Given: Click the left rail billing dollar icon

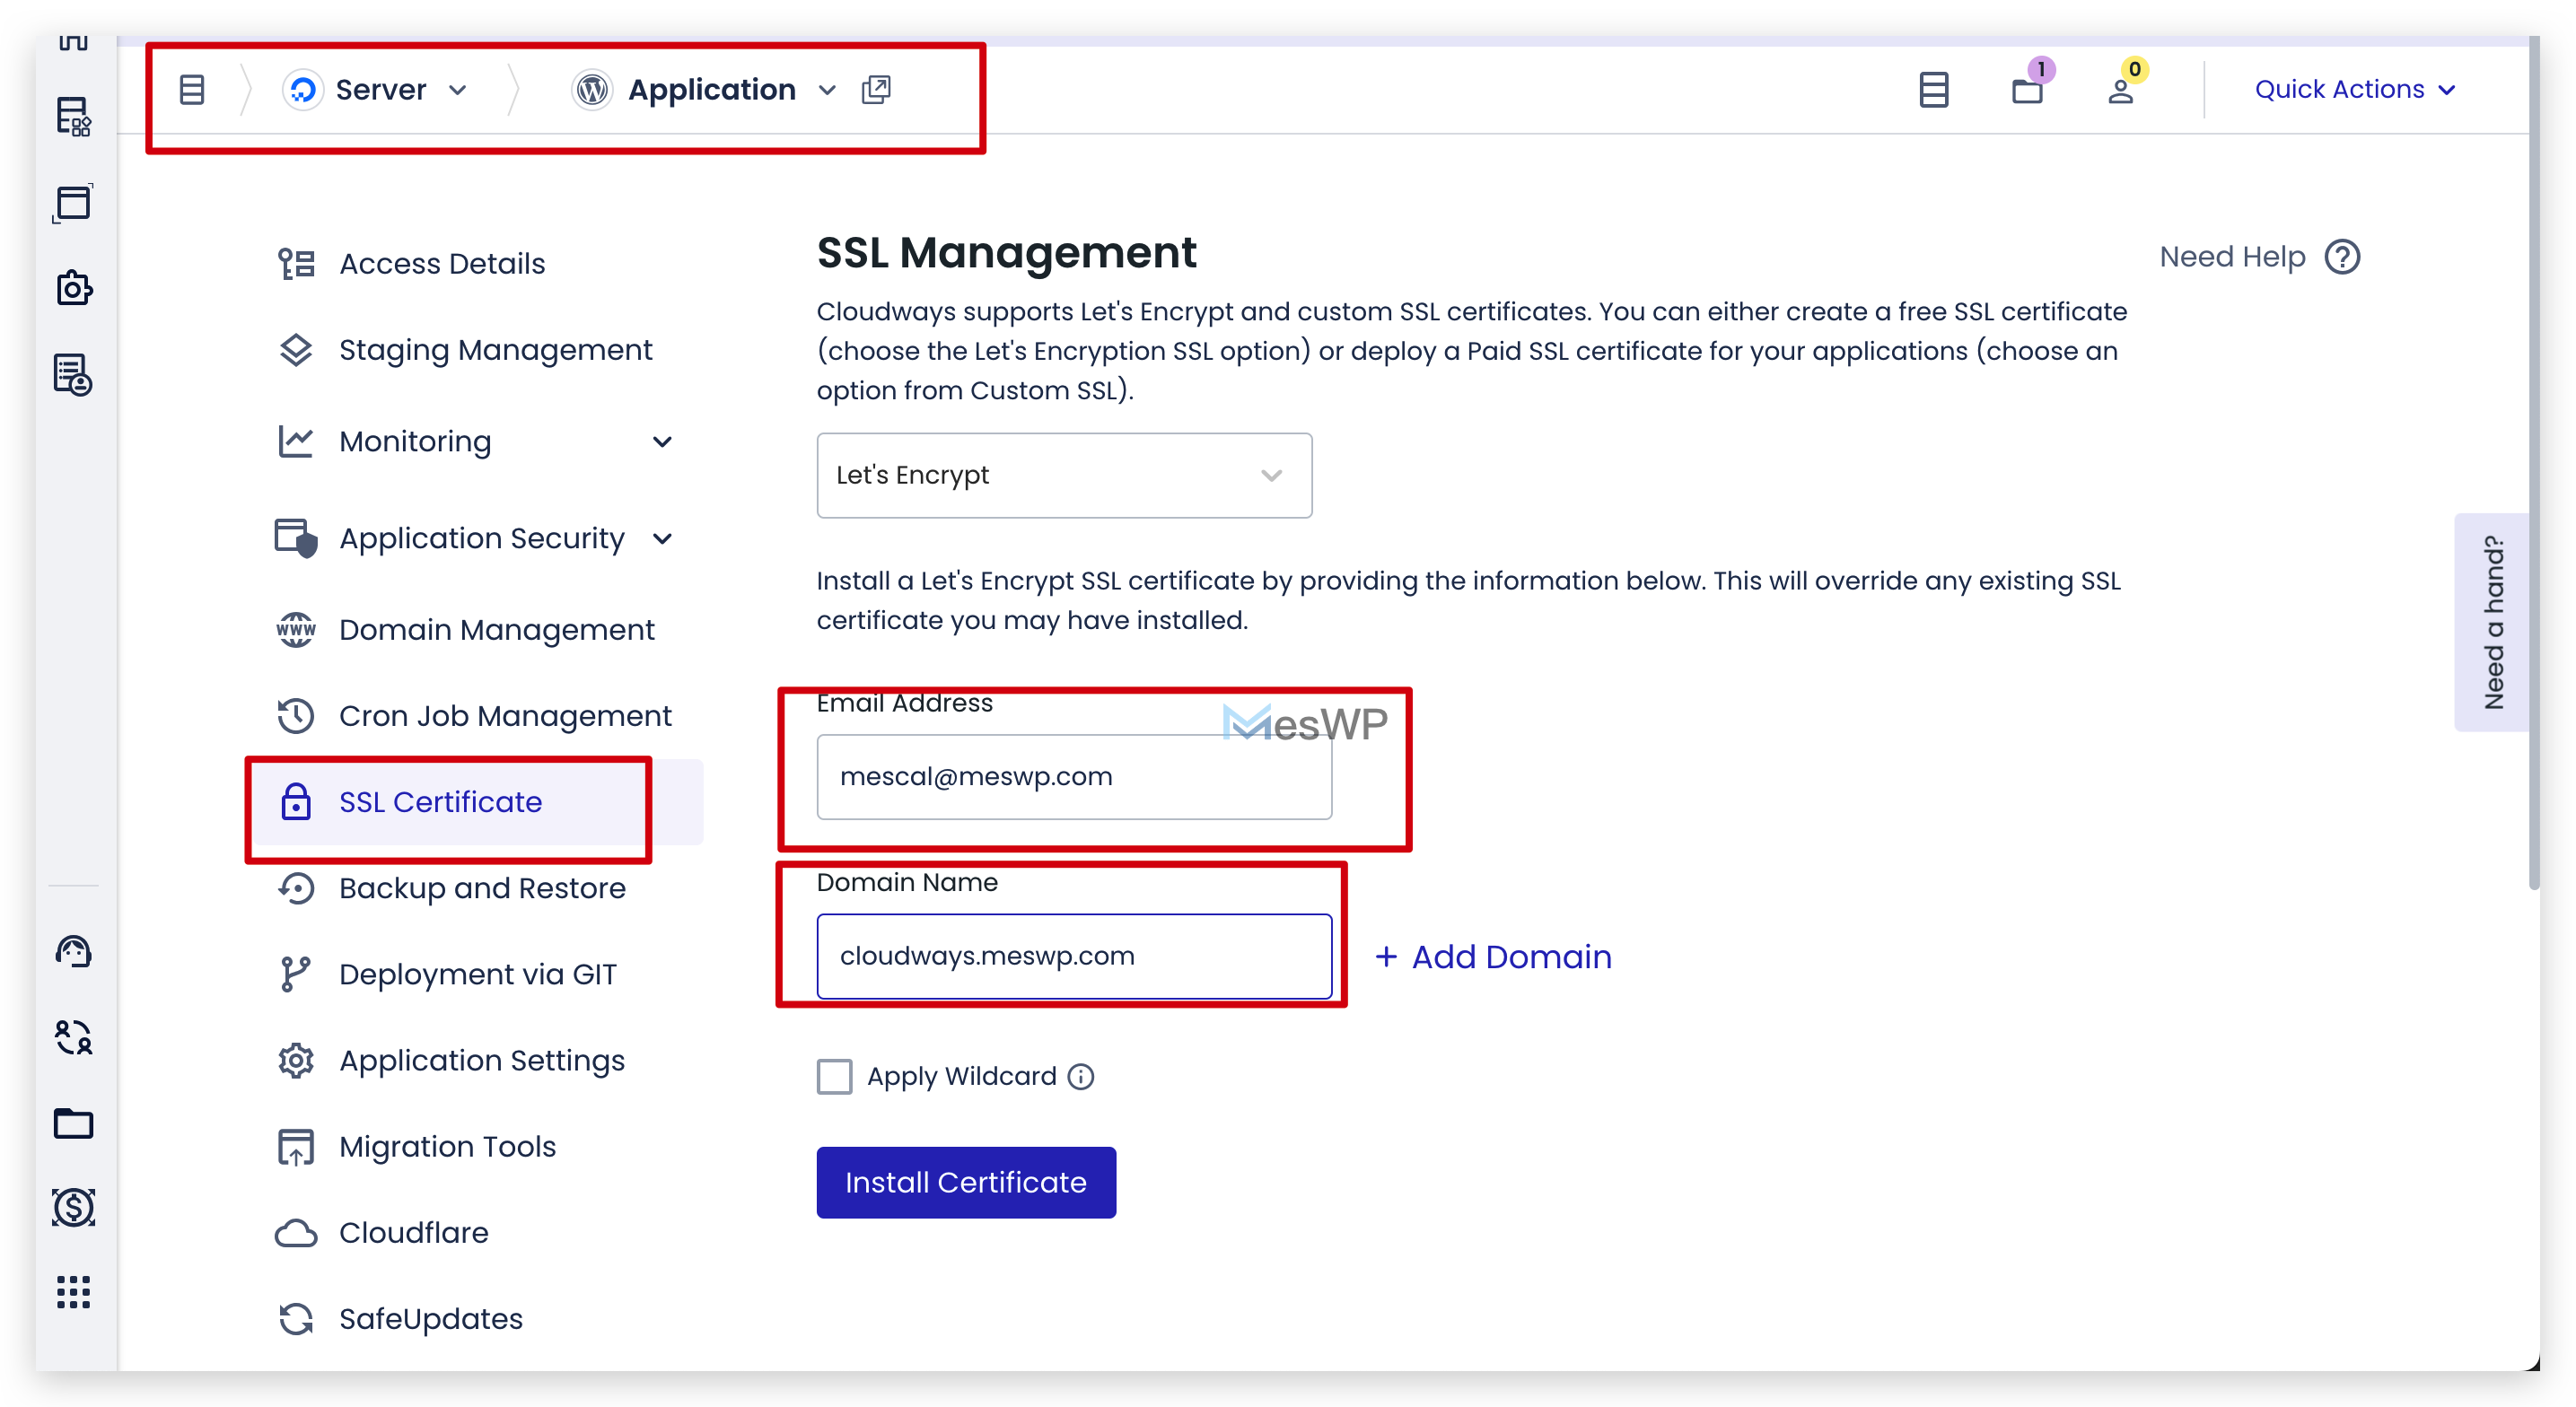Looking at the screenshot, I should click(x=73, y=1208).
